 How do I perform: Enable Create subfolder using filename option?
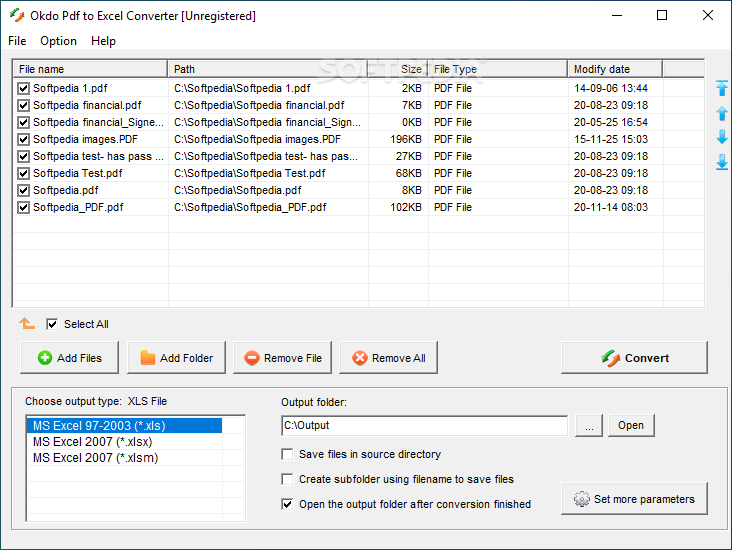point(287,479)
